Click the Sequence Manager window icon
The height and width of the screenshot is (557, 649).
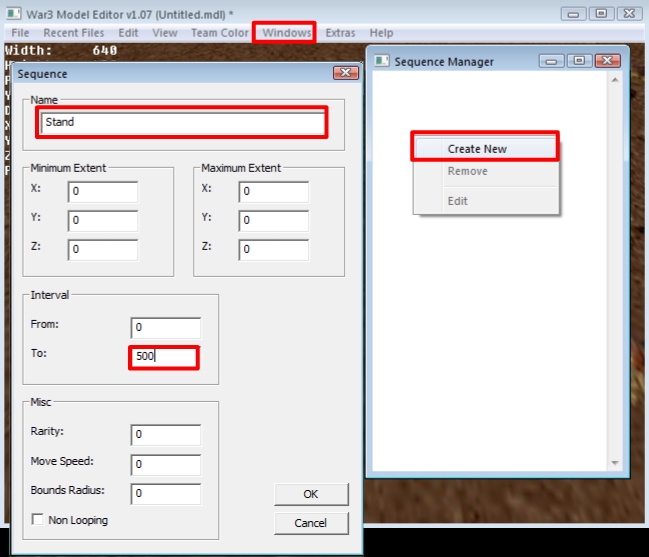[x=381, y=61]
